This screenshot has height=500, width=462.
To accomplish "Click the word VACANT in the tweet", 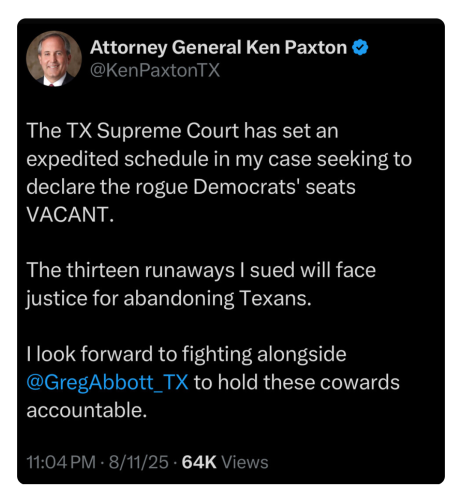I will coord(70,214).
